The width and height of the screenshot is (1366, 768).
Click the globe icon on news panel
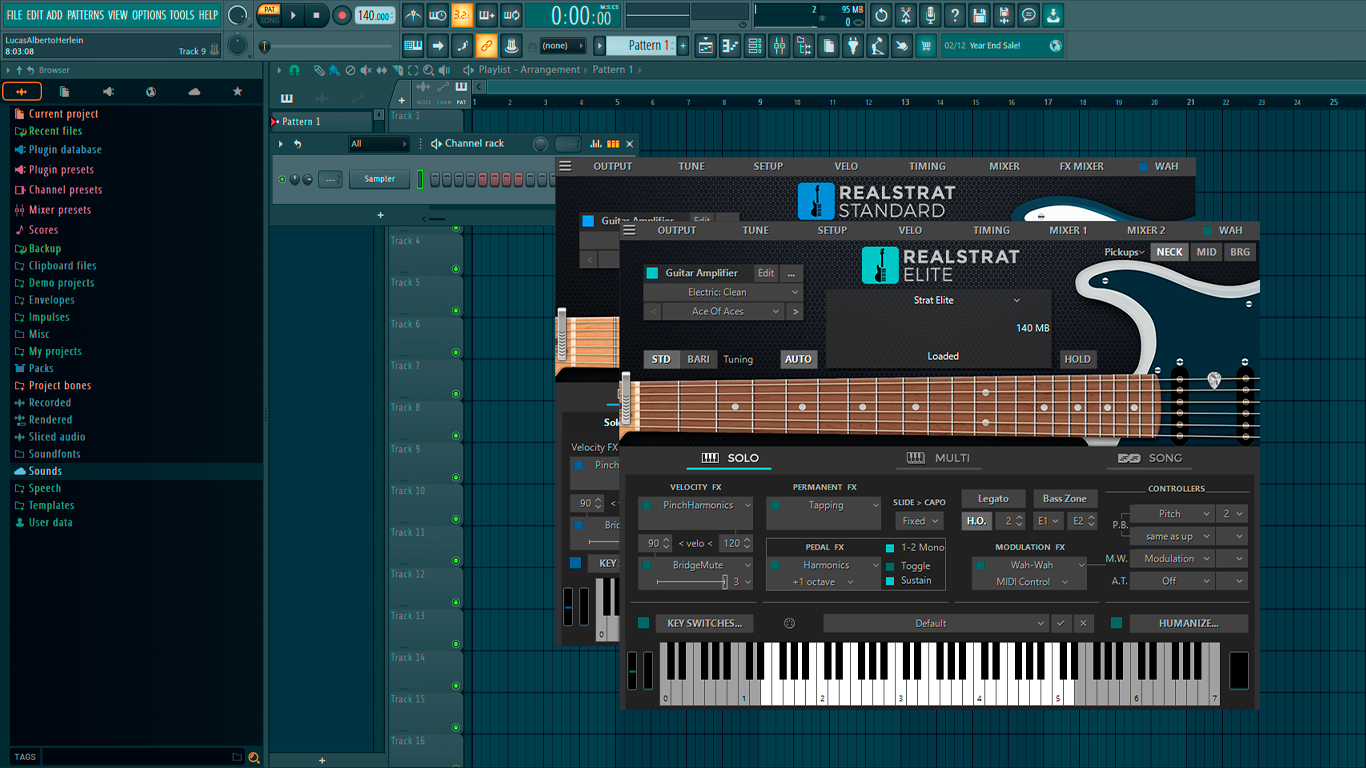tap(1055, 45)
